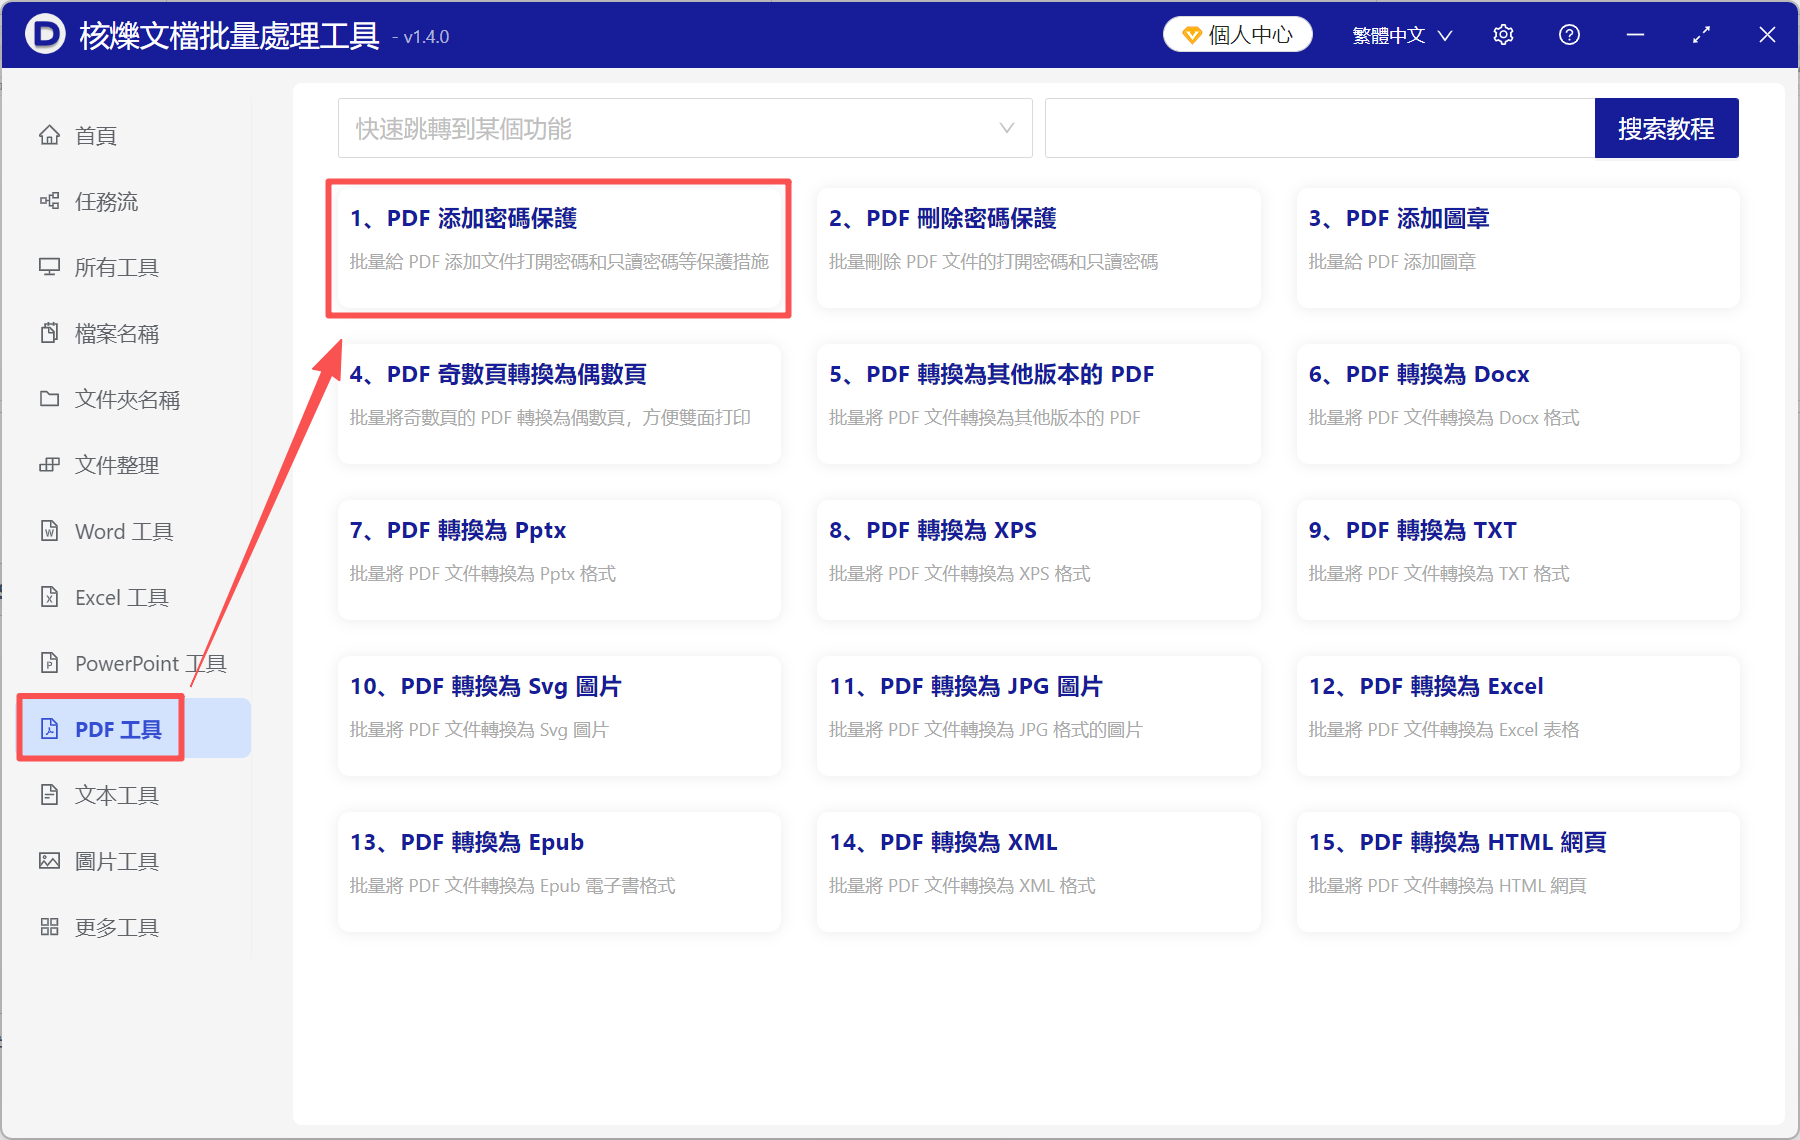Open the settings gear in the title bar
The height and width of the screenshot is (1140, 1800).
click(x=1503, y=34)
